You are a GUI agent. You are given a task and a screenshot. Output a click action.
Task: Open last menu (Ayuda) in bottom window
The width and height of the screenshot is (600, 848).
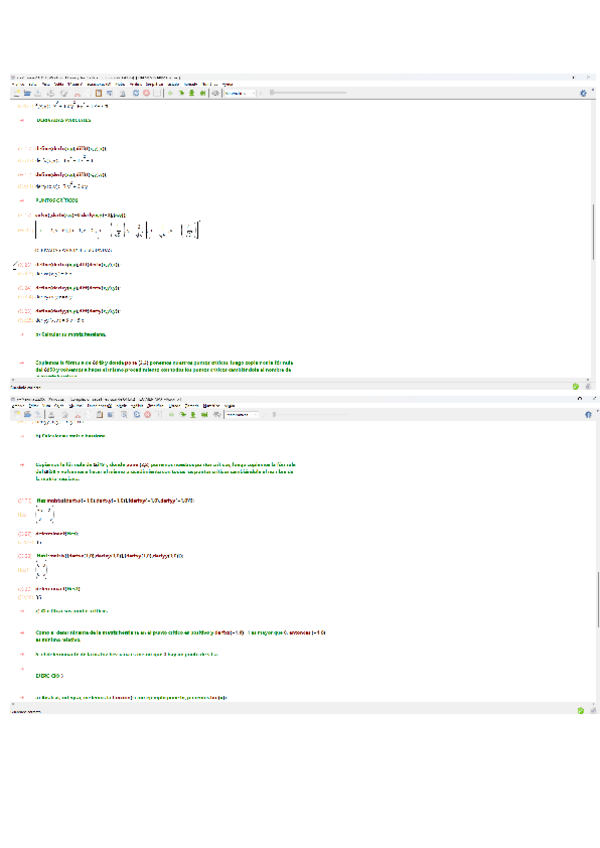coord(229,406)
